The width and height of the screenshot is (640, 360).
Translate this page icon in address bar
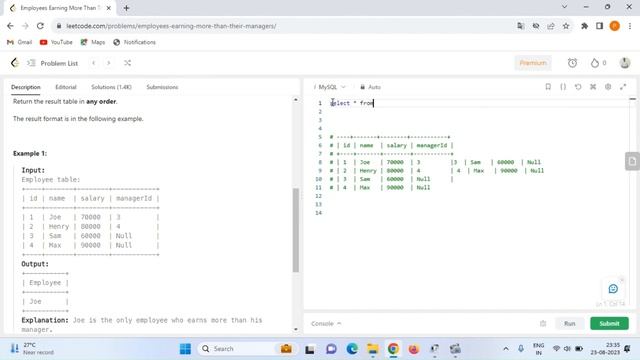pyautogui.click(x=520, y=26)
